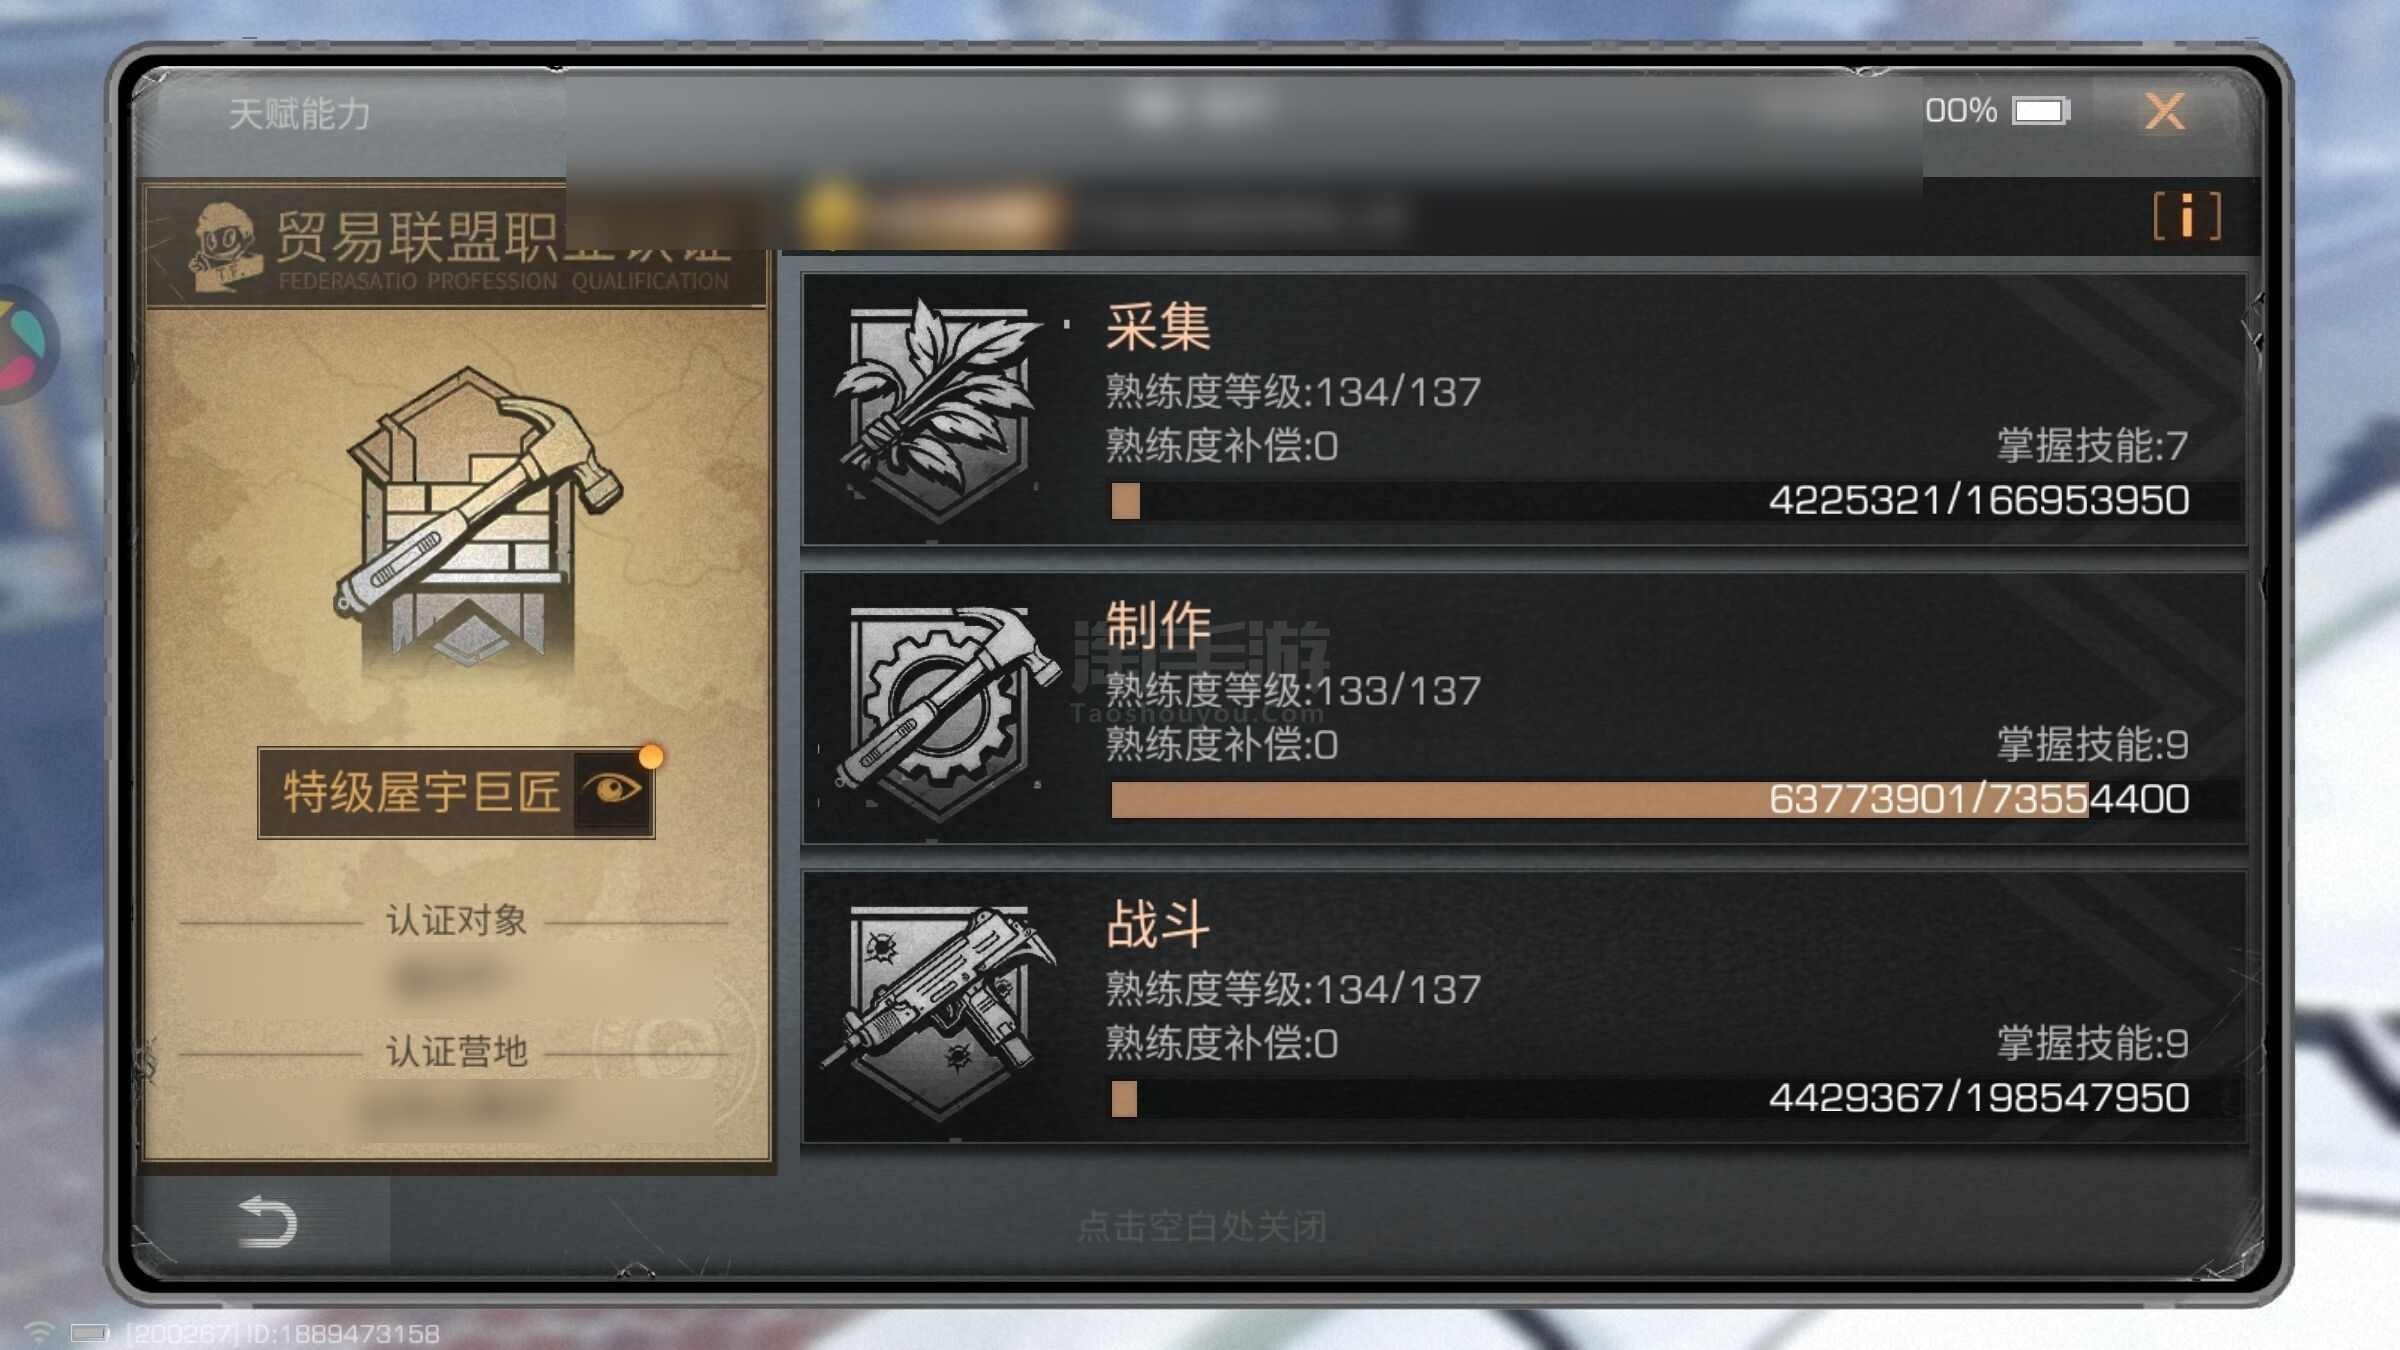The image size is (2400, 1350).
Task: Click the combat submachine gun badge icon
Action: (938, 1010)
